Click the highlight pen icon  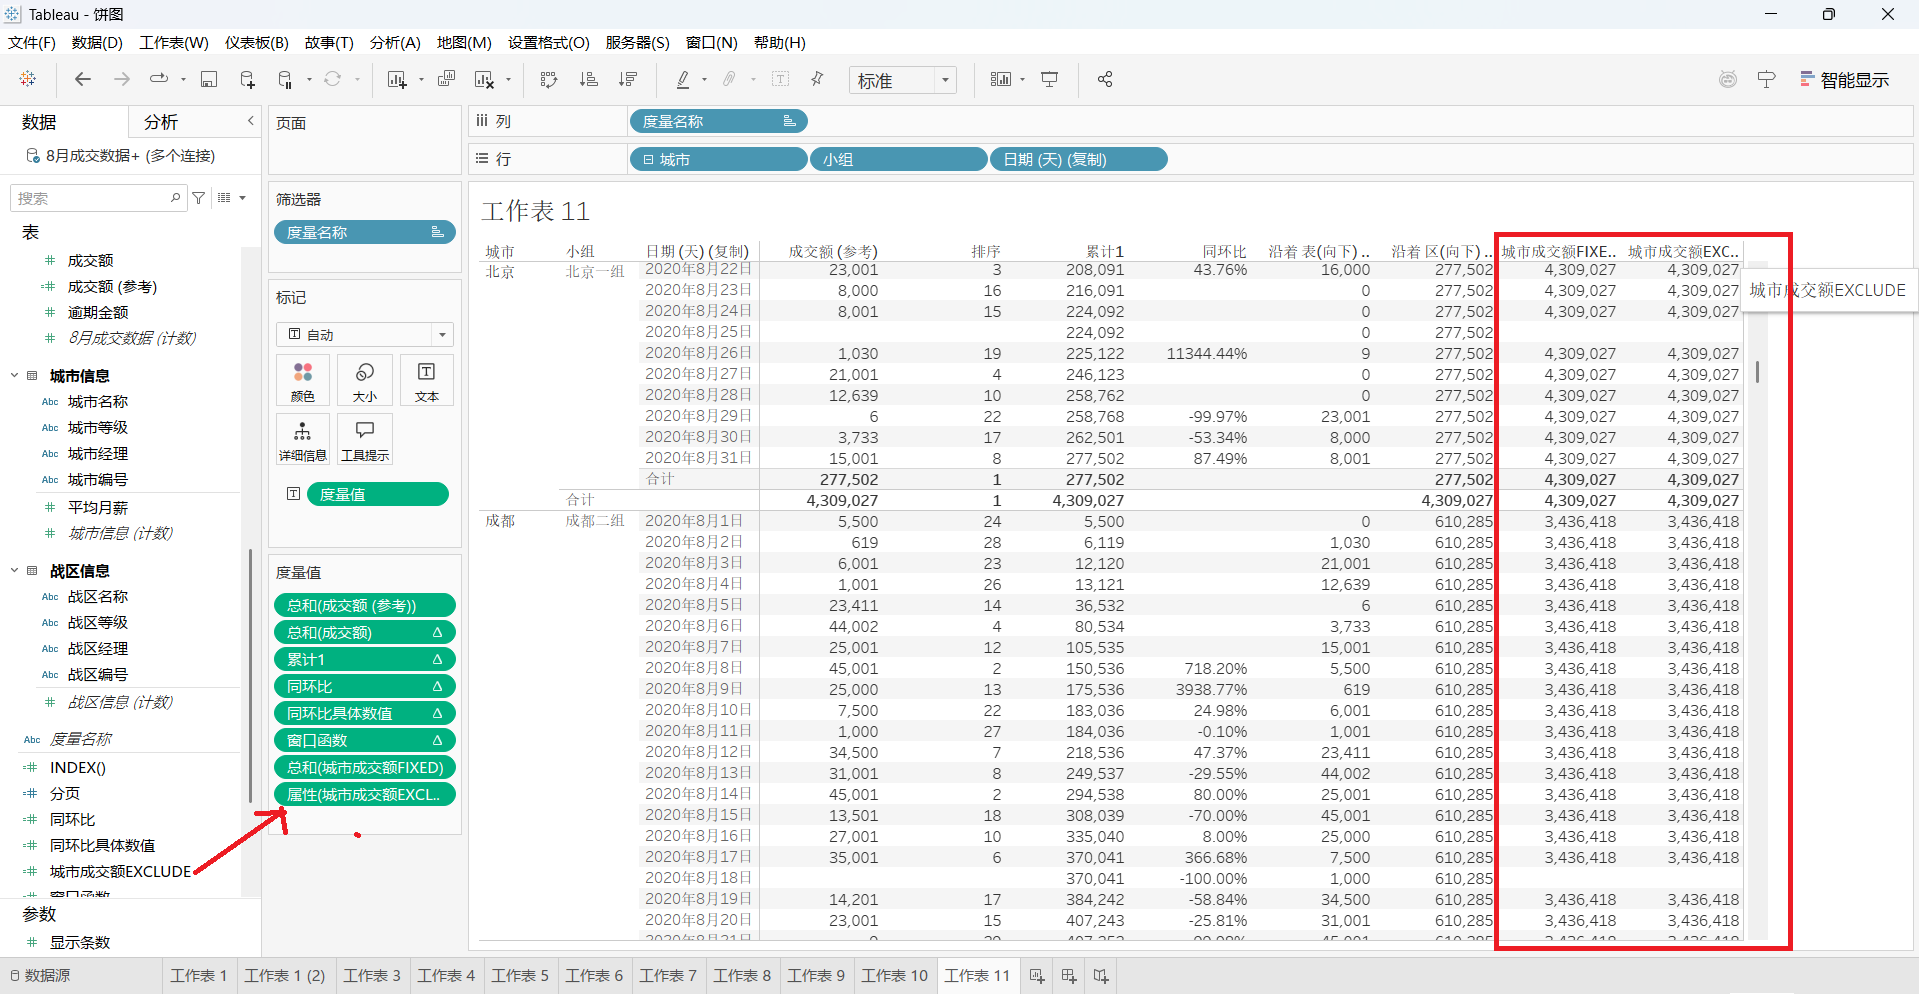[x=683, y=79]
